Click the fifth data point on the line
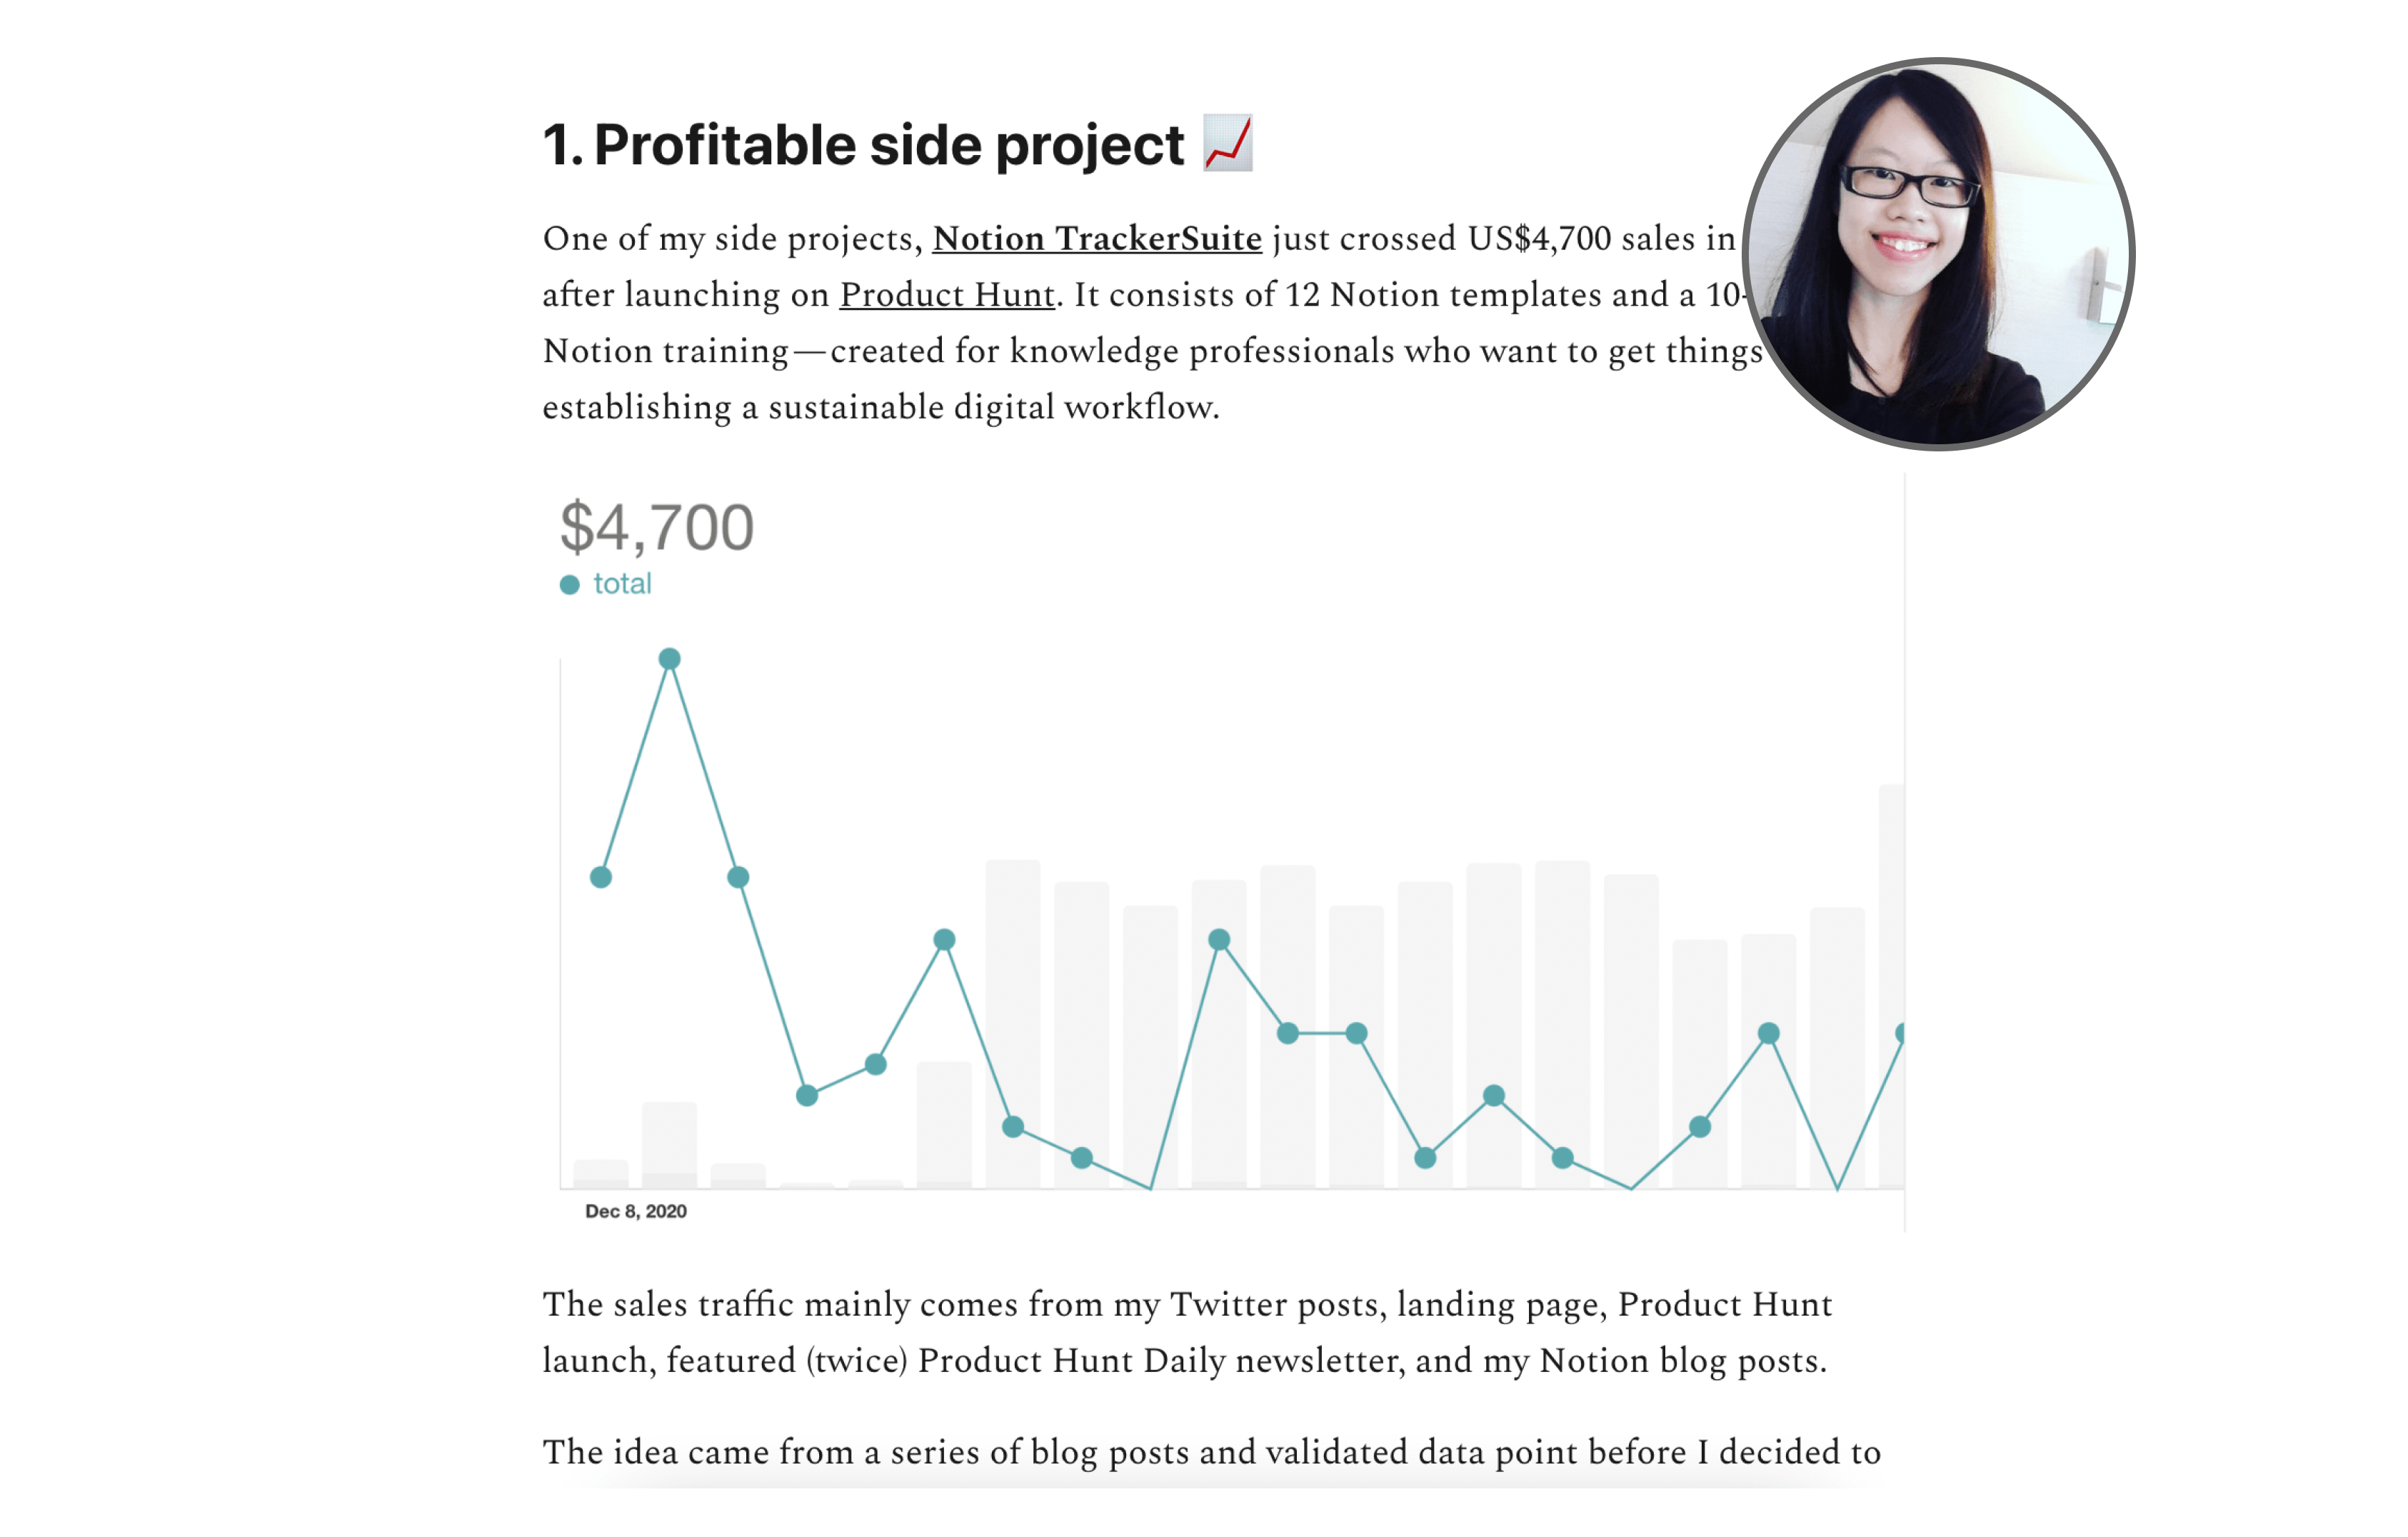 (875, 1064)
